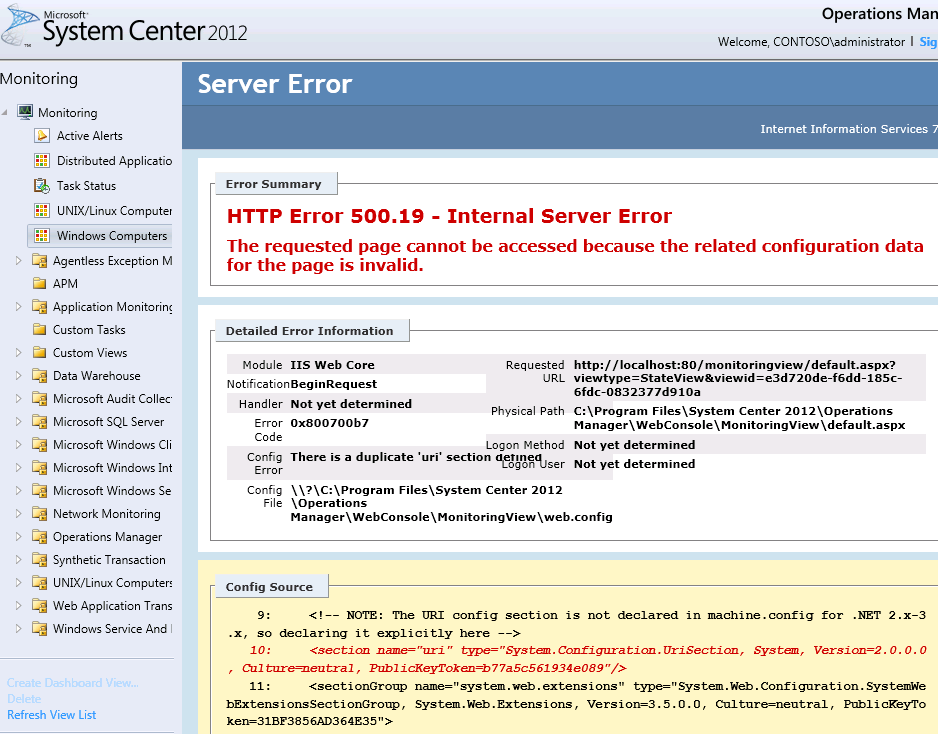Click the Config File web.config path

(452, 503)
